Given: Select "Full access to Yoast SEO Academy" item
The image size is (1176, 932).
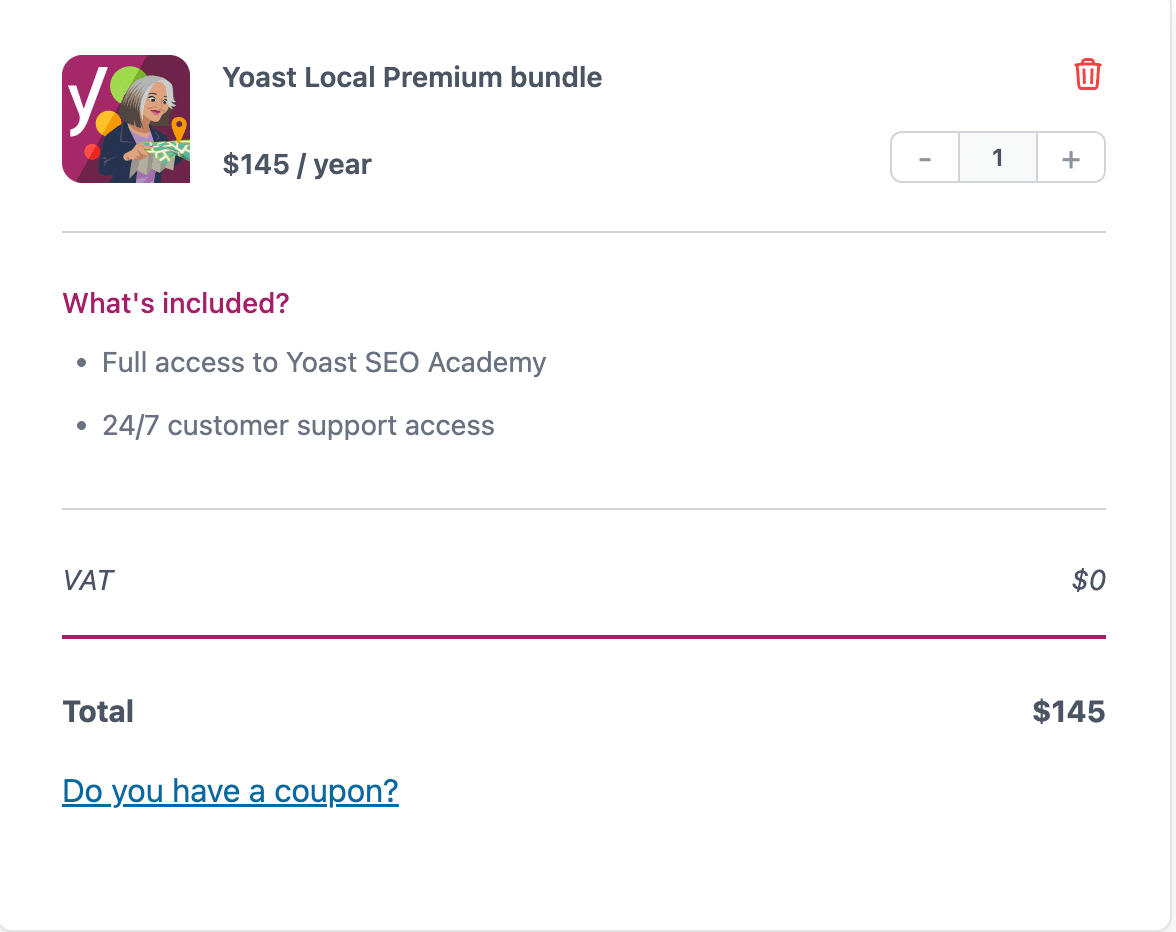Looking at the screenshot, I should pyautogui.click(x=324, y=362).
